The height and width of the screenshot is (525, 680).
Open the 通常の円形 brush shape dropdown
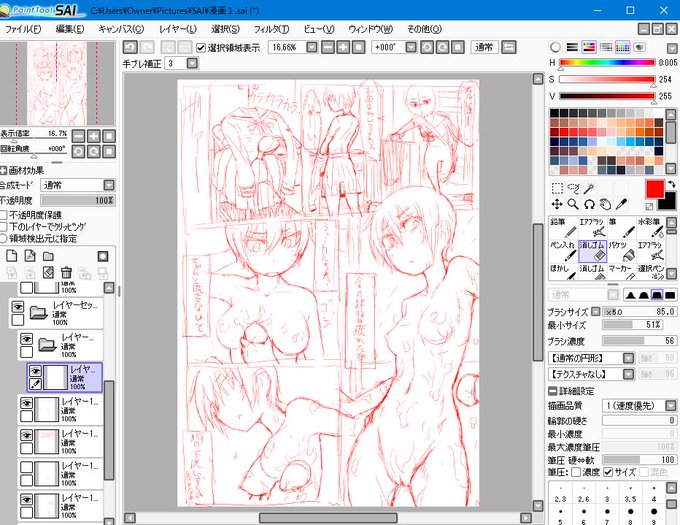coord(628,358)
